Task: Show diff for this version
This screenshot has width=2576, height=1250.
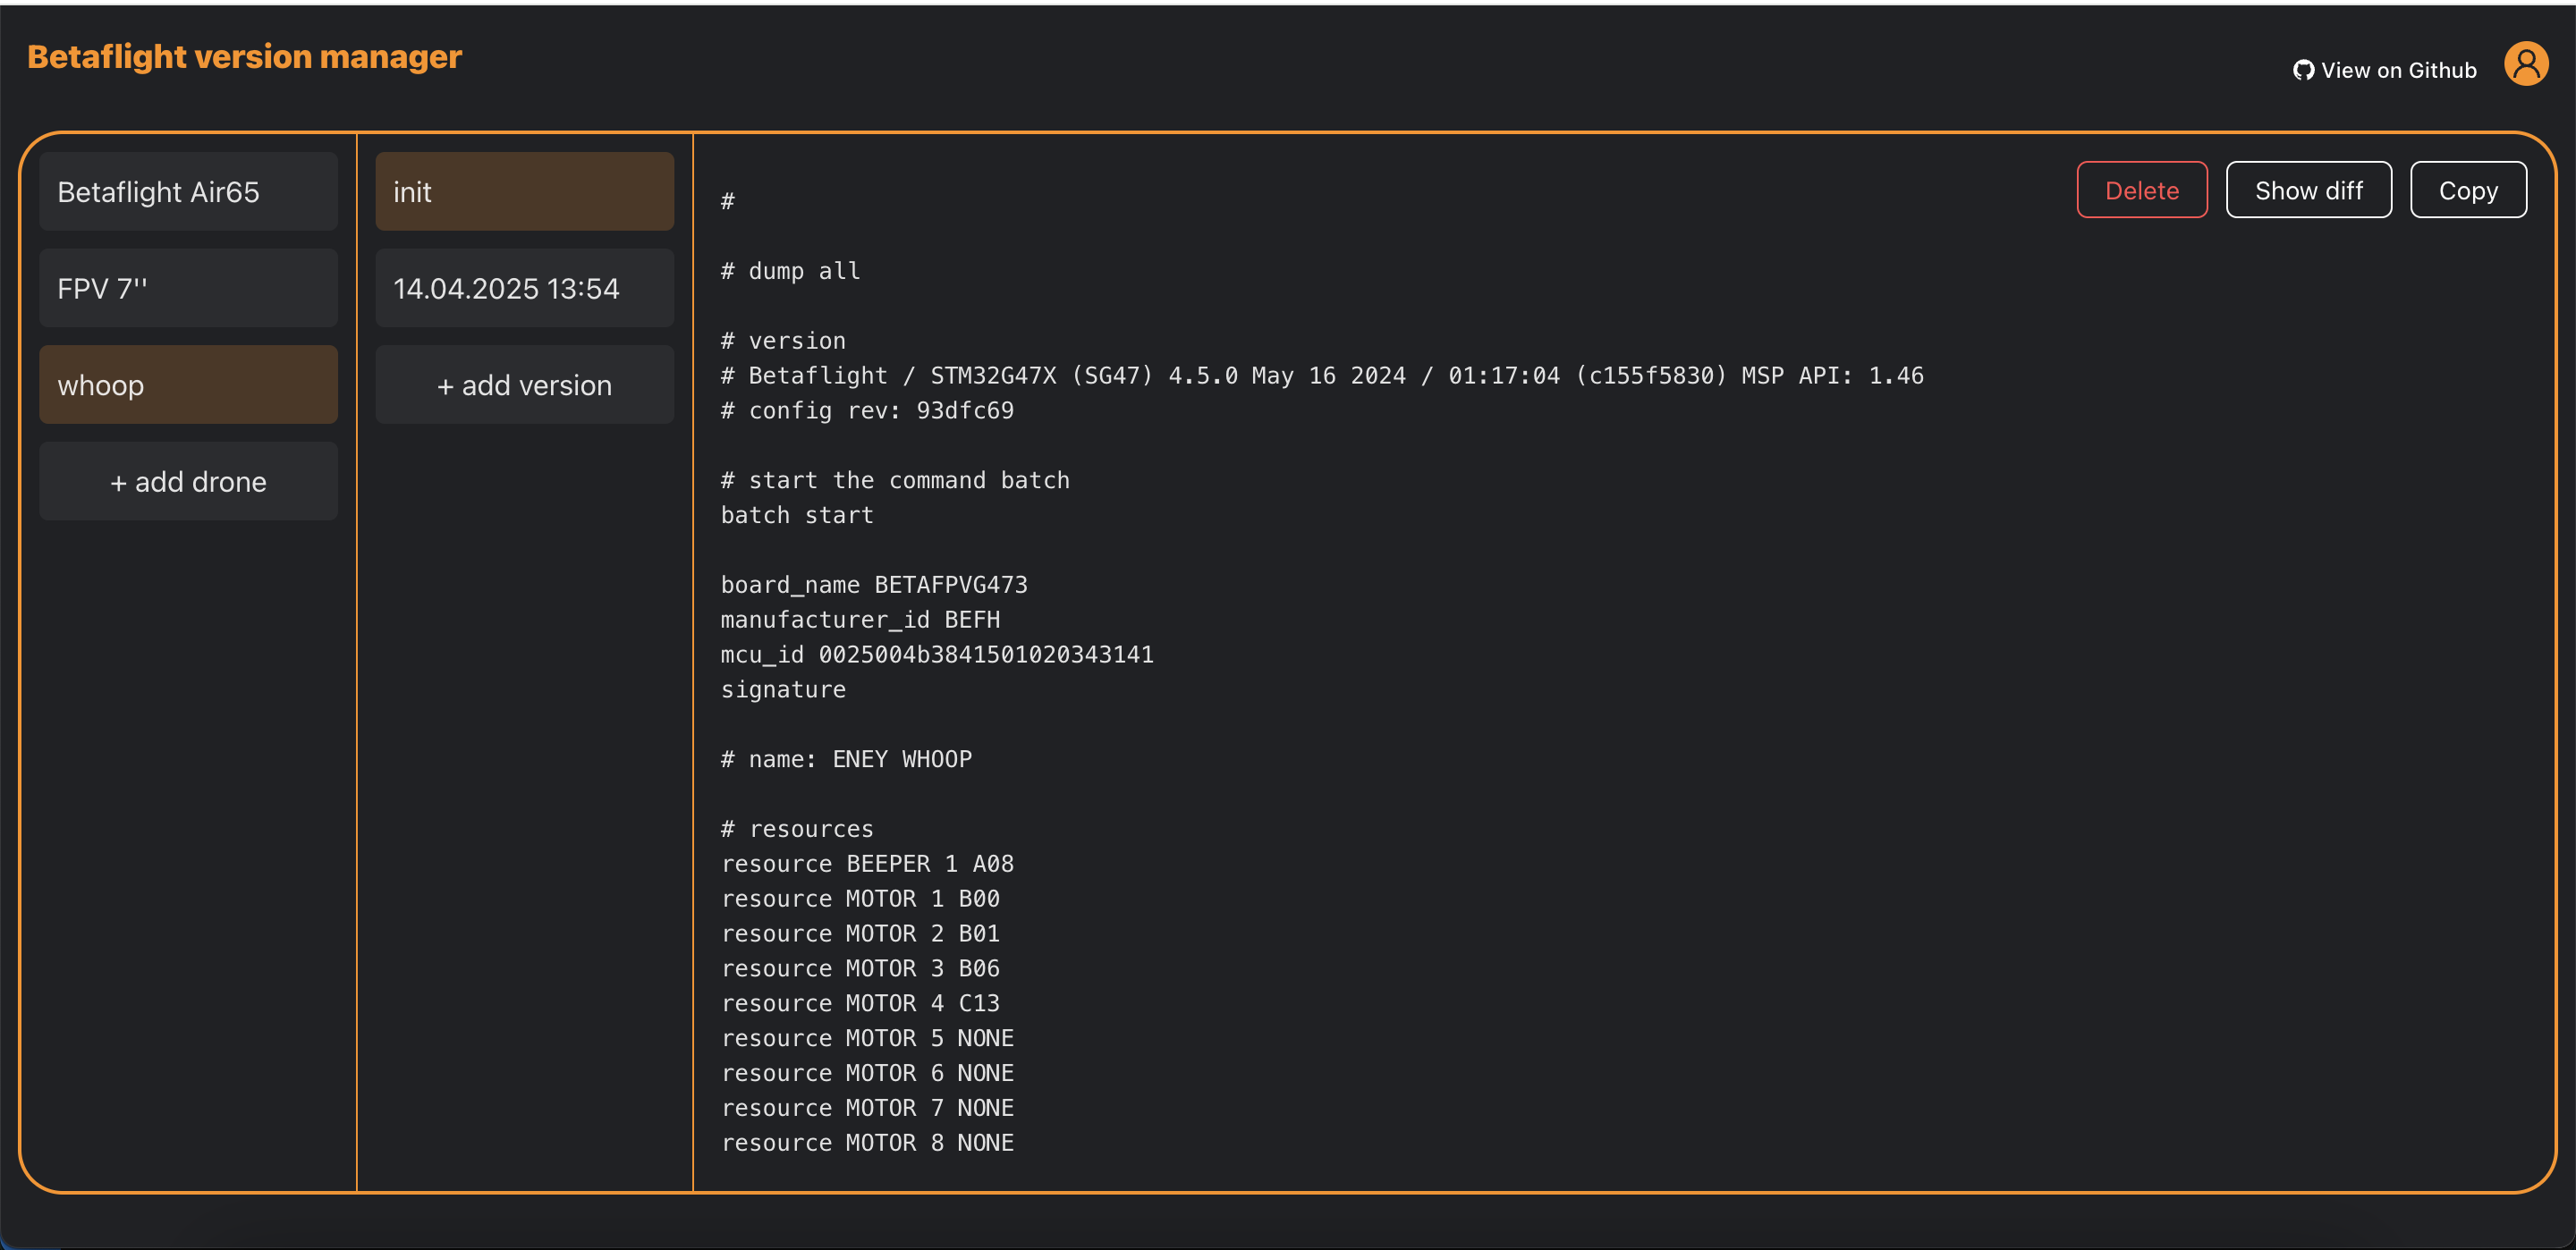Action: click(x=2308, y=190)
